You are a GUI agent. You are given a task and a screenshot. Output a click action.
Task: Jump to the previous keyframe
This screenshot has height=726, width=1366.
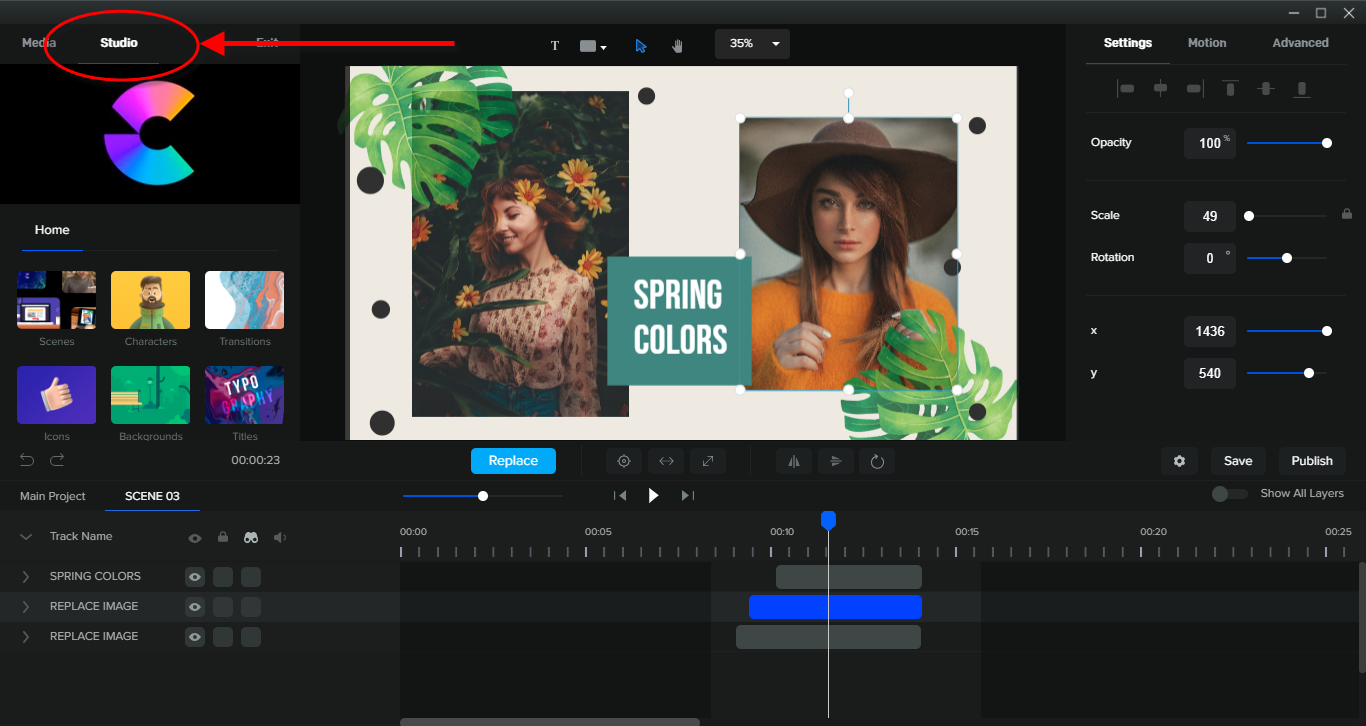pyautogui.click(x=620, y=495)
